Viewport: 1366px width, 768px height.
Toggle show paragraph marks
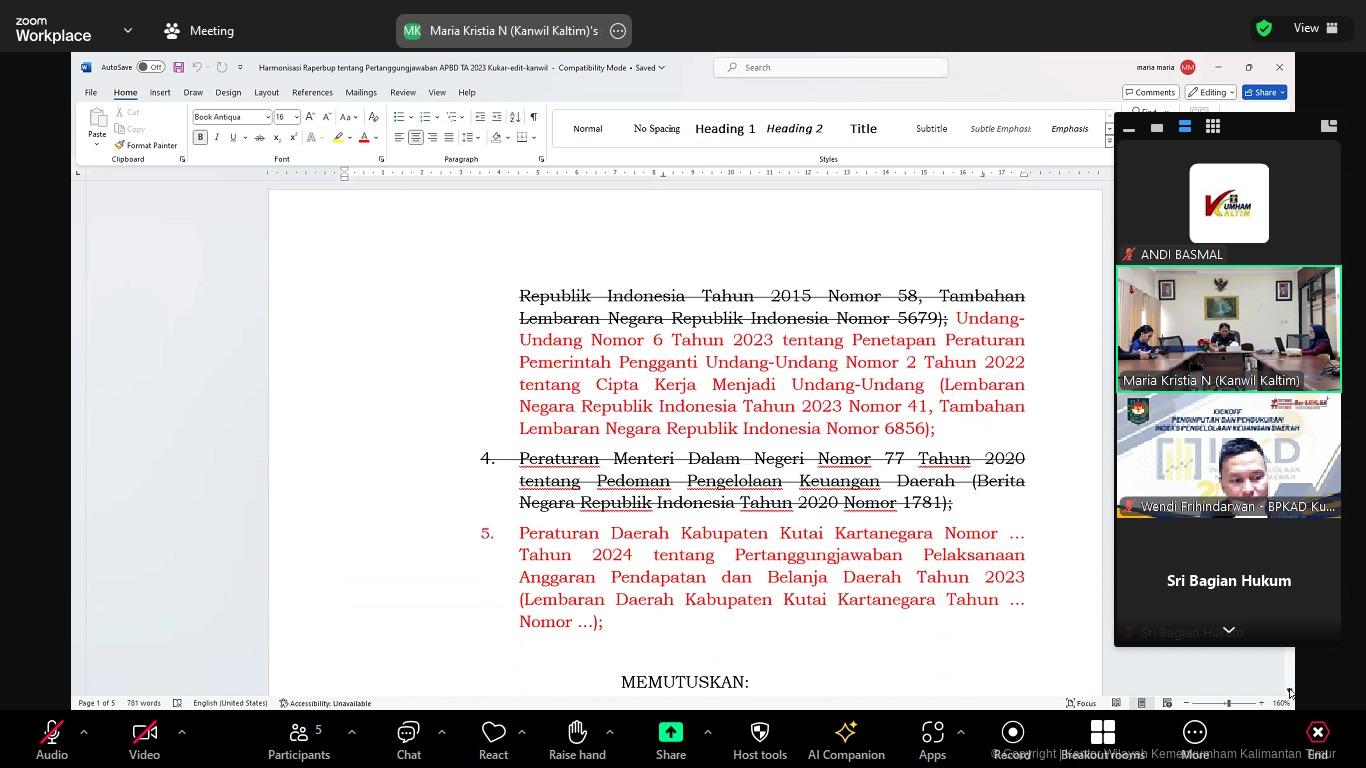pos(533,117)
